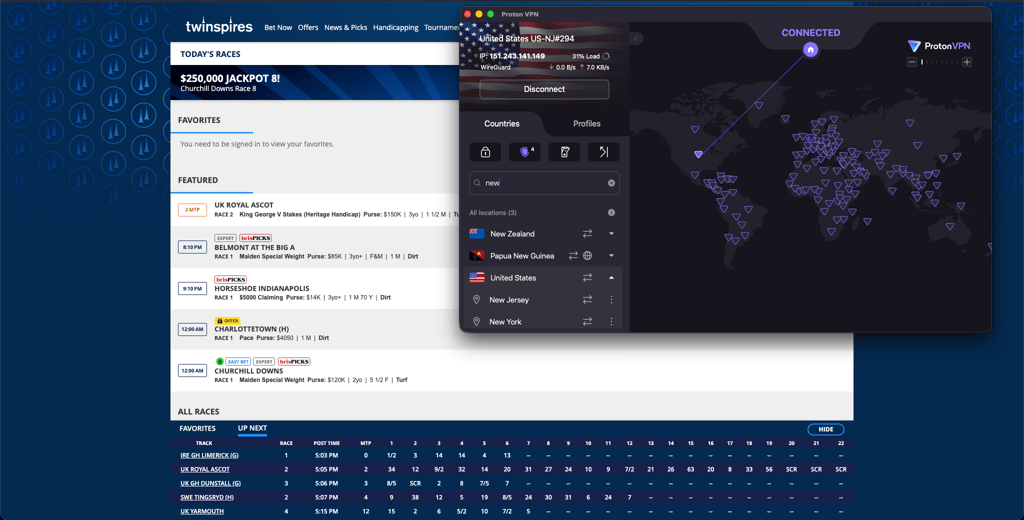Viewport: 1024px width, 520px height.
Task: Open the BELMONT AT THE BIG A race
Action: (255, 248)
